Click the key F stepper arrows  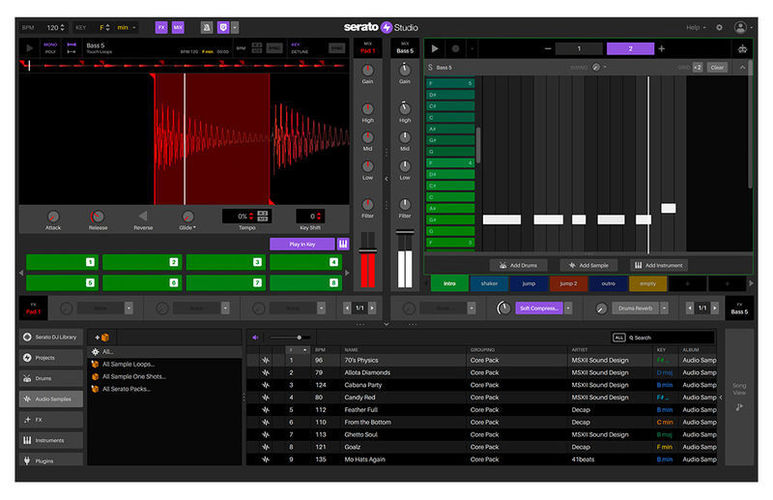point(108,28)
